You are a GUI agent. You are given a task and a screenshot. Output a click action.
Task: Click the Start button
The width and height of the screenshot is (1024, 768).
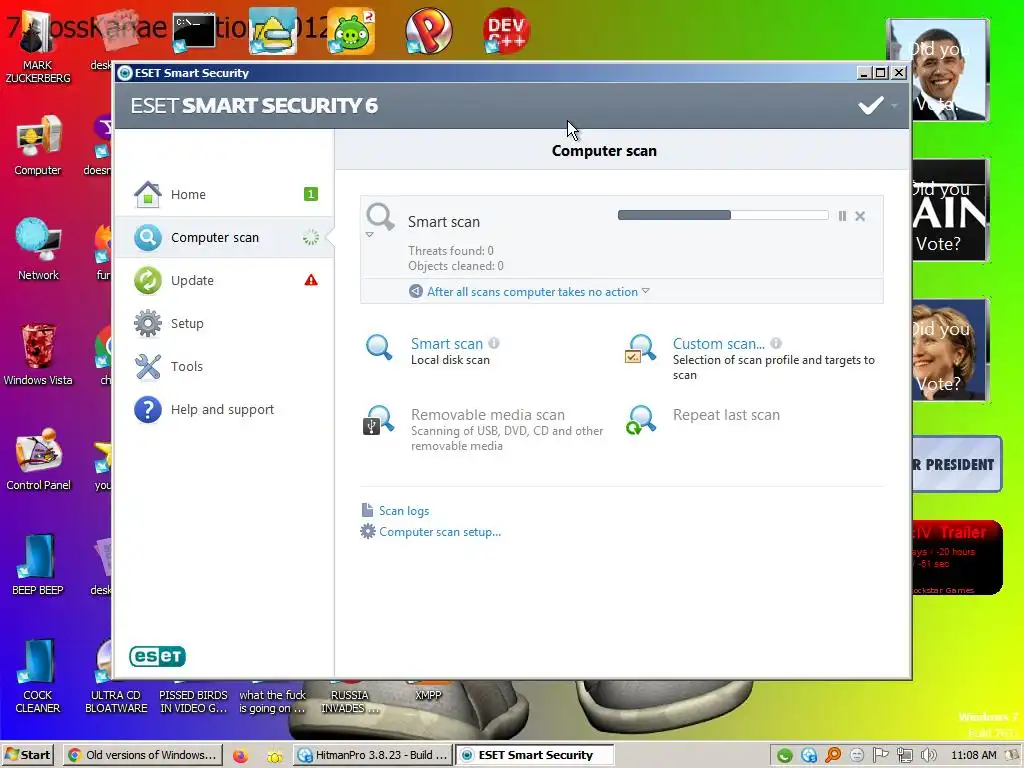[x=27, y=755]
